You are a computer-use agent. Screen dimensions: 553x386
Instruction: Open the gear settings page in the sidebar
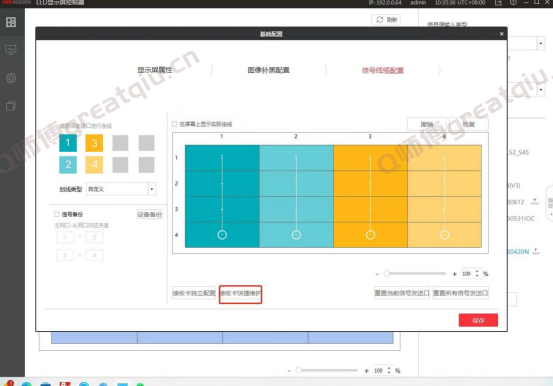point(11,78)
